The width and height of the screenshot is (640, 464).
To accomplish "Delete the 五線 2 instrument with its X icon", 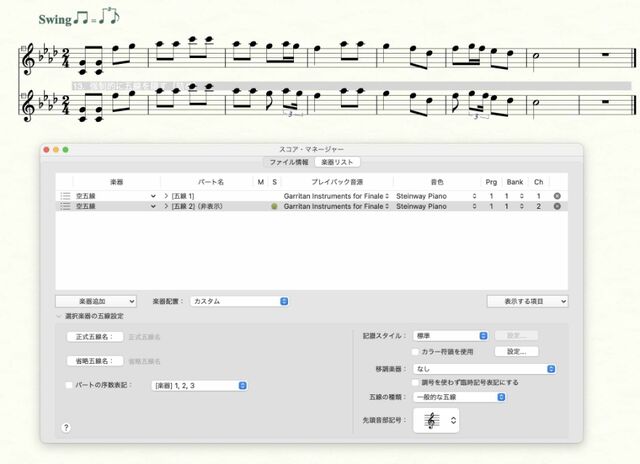I will [x=557, y=206].
